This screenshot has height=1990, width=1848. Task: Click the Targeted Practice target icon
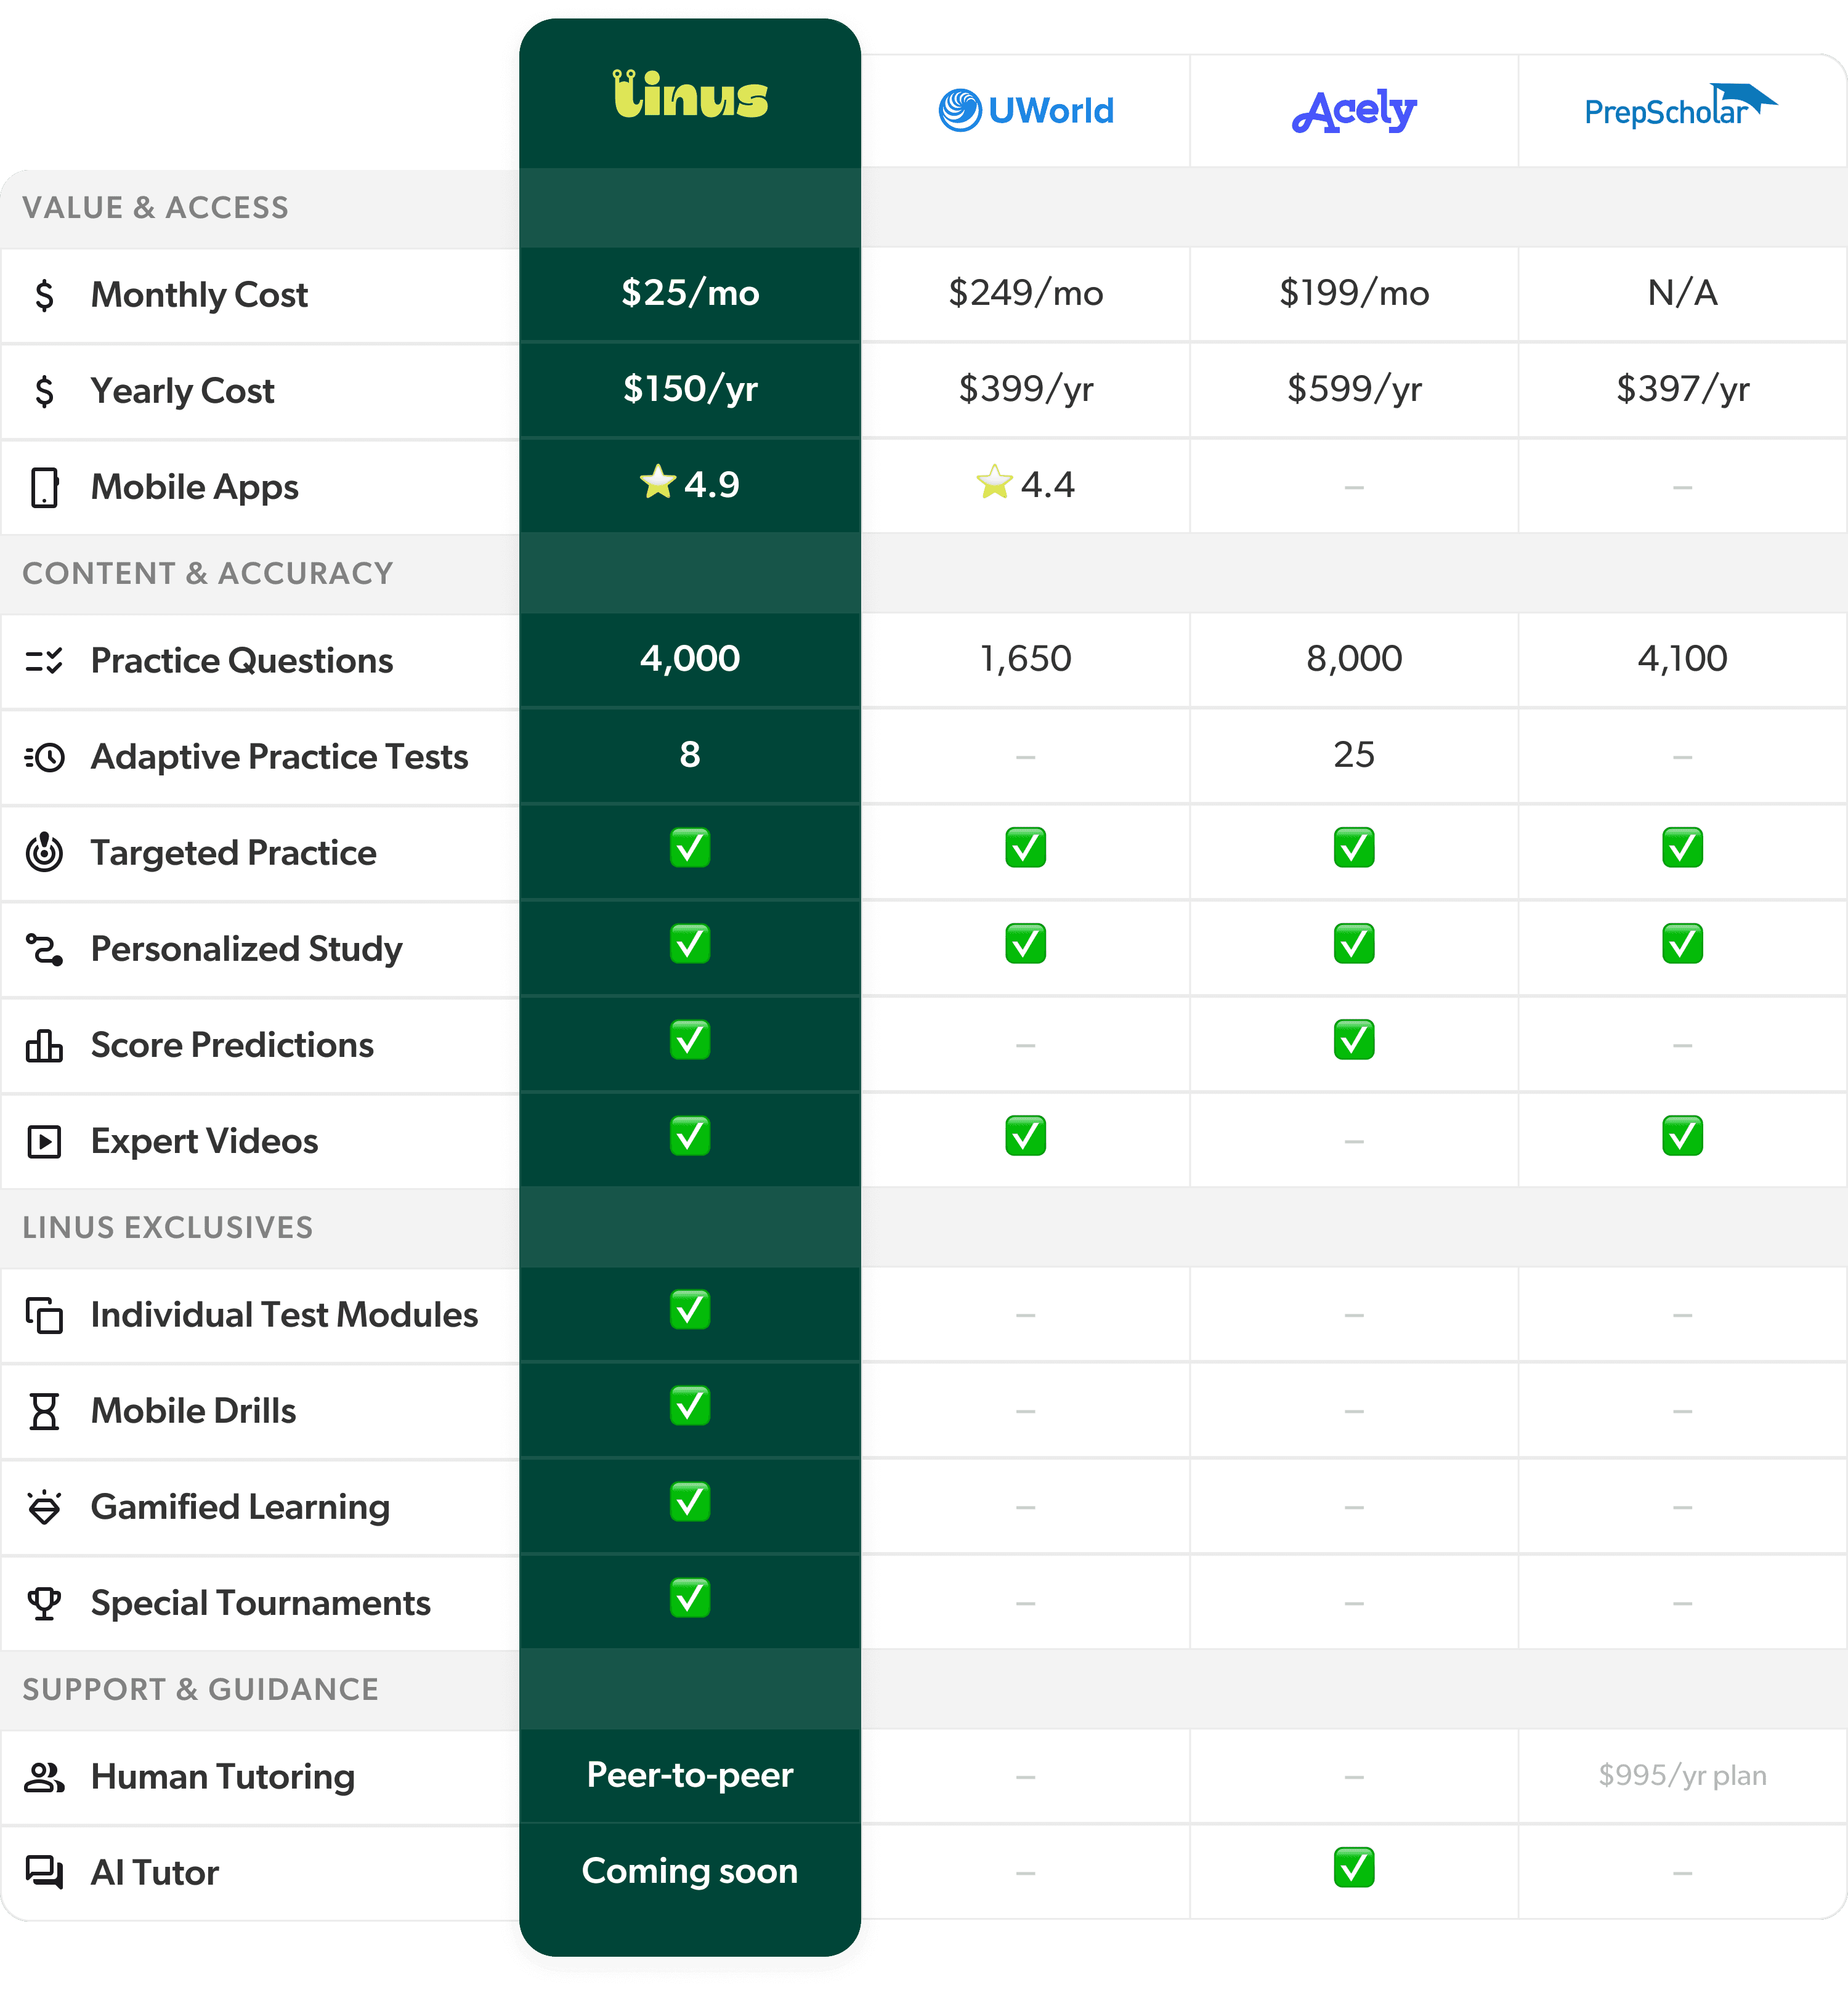click(44, 852)
